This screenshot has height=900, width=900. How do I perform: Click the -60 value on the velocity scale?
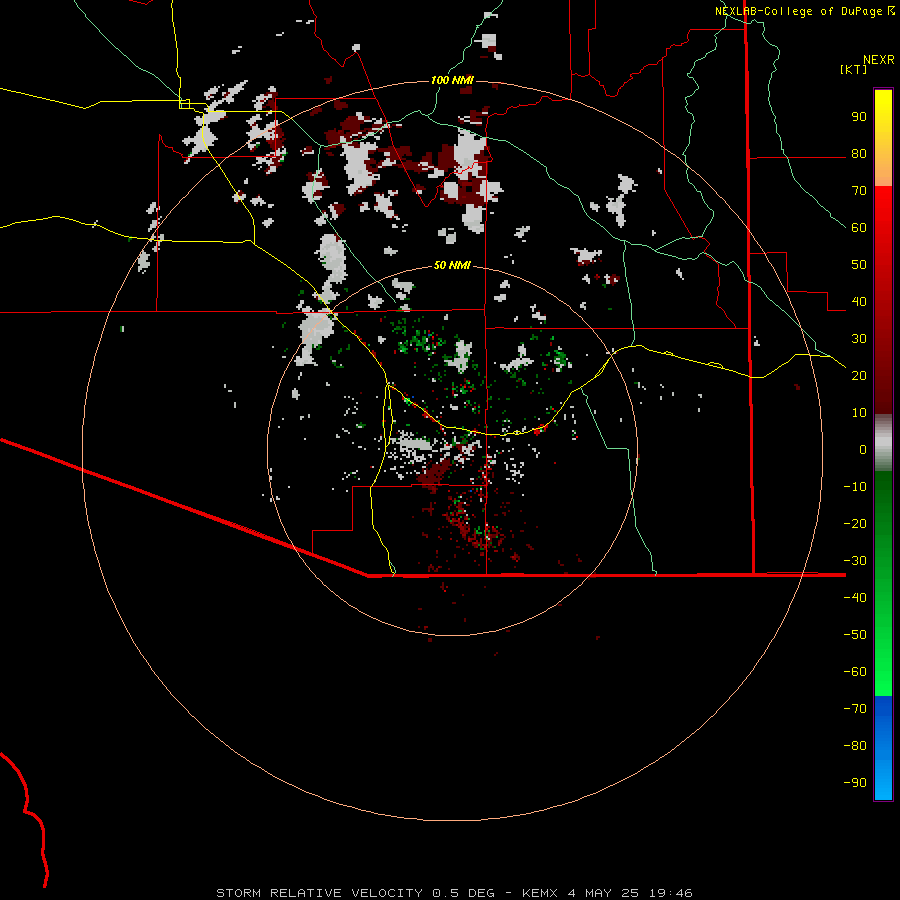855,672
